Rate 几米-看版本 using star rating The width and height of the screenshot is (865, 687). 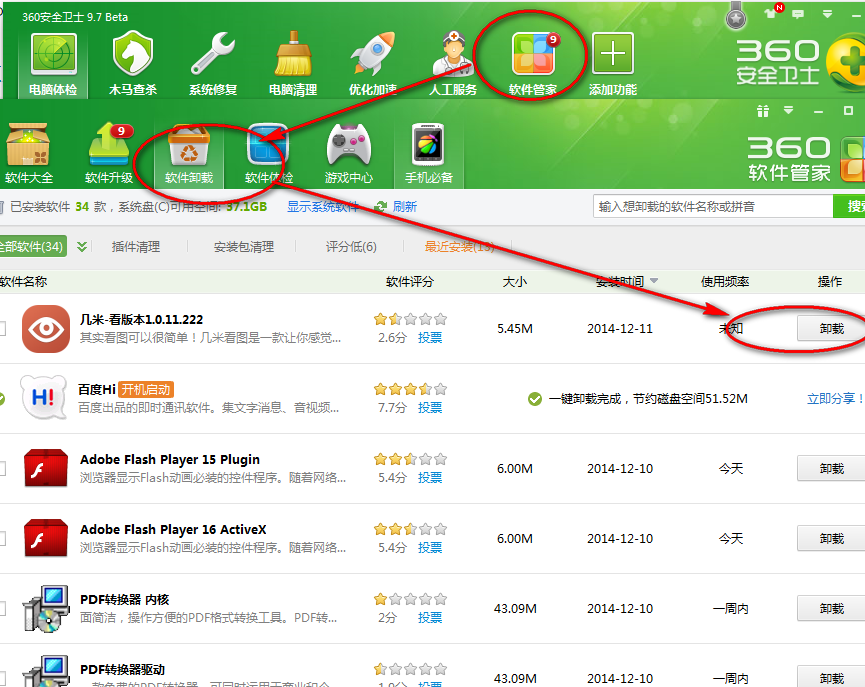tap(410, 319)
